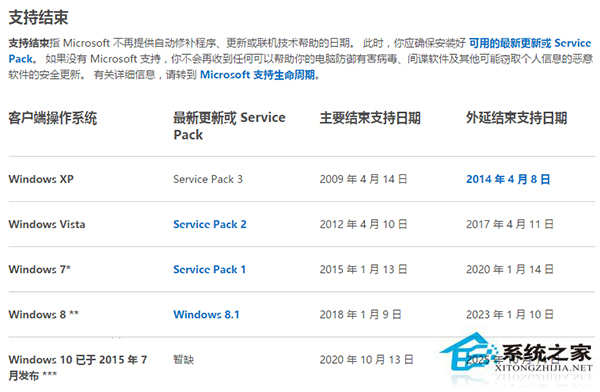This screenshot has height=392, width=600.
Task: Click the 2009 年 4 月 14 日 date
Action: pyautogui.click(x=364, y=179)
